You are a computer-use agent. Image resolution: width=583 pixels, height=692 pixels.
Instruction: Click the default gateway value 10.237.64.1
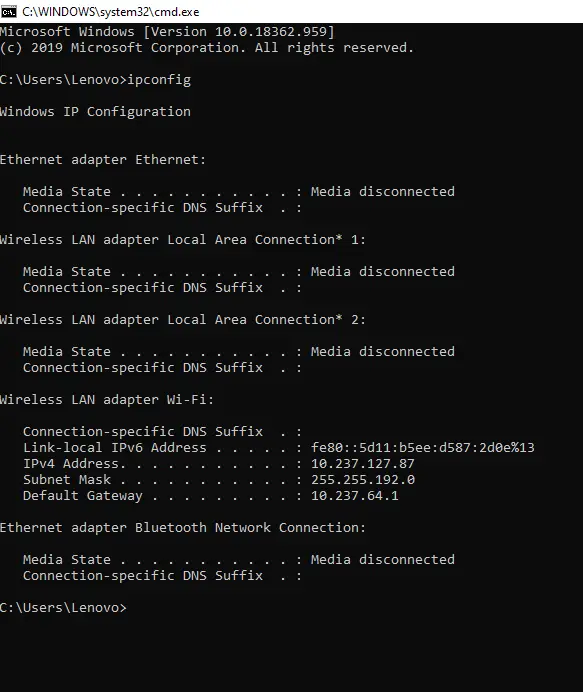click(x=355, y=496)
